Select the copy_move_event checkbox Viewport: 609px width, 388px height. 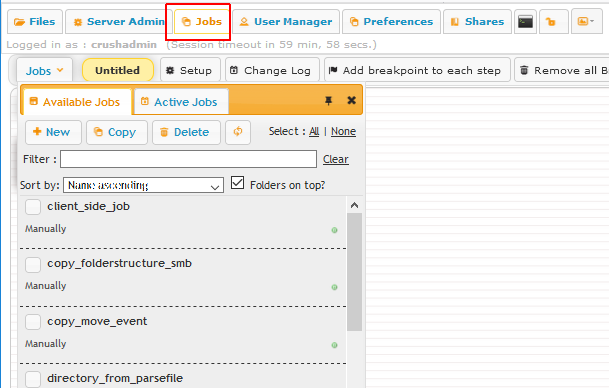click(x=33, y=322)
